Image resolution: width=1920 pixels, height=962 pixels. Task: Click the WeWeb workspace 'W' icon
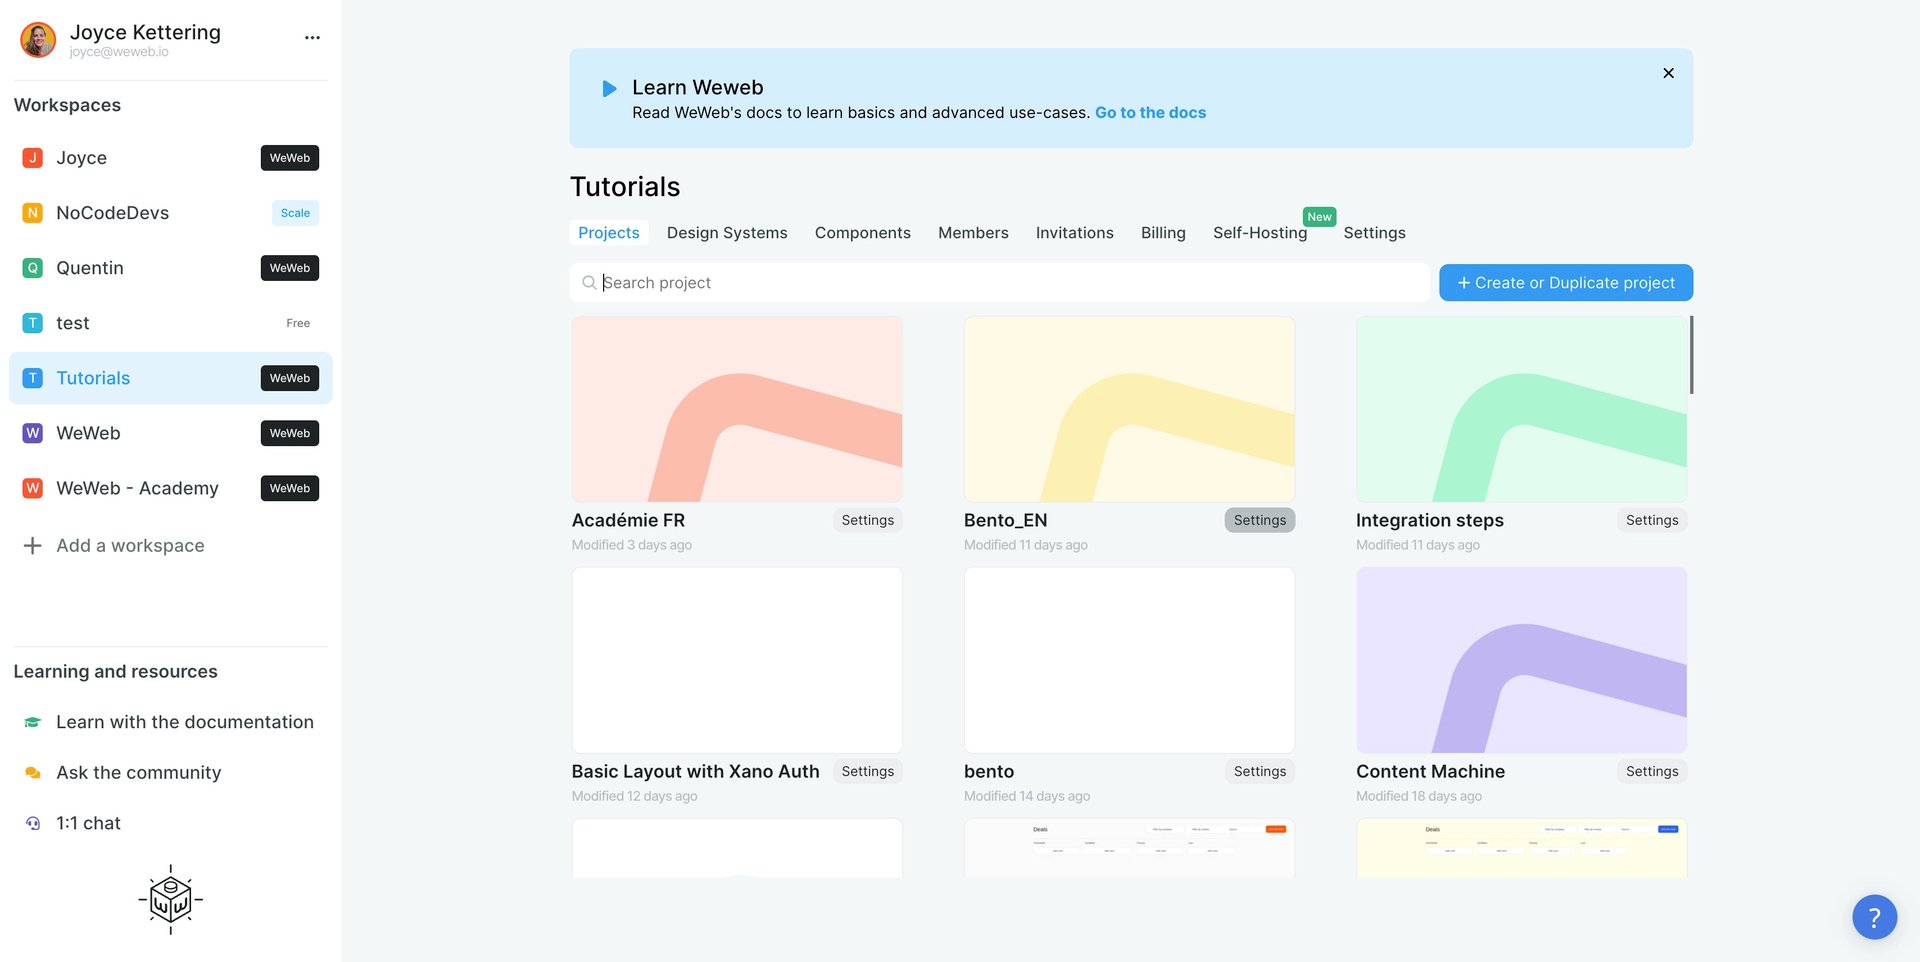pyautogui.click(x=33, y=433)
